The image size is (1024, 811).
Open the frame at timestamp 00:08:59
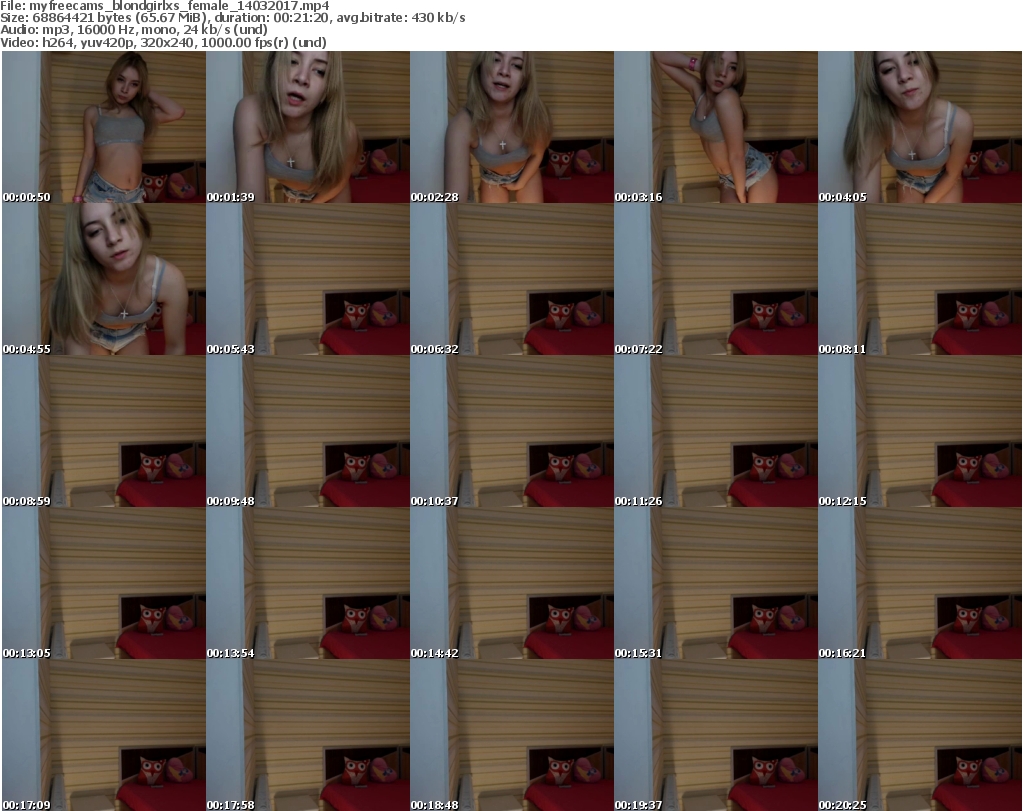pos(104,432)
